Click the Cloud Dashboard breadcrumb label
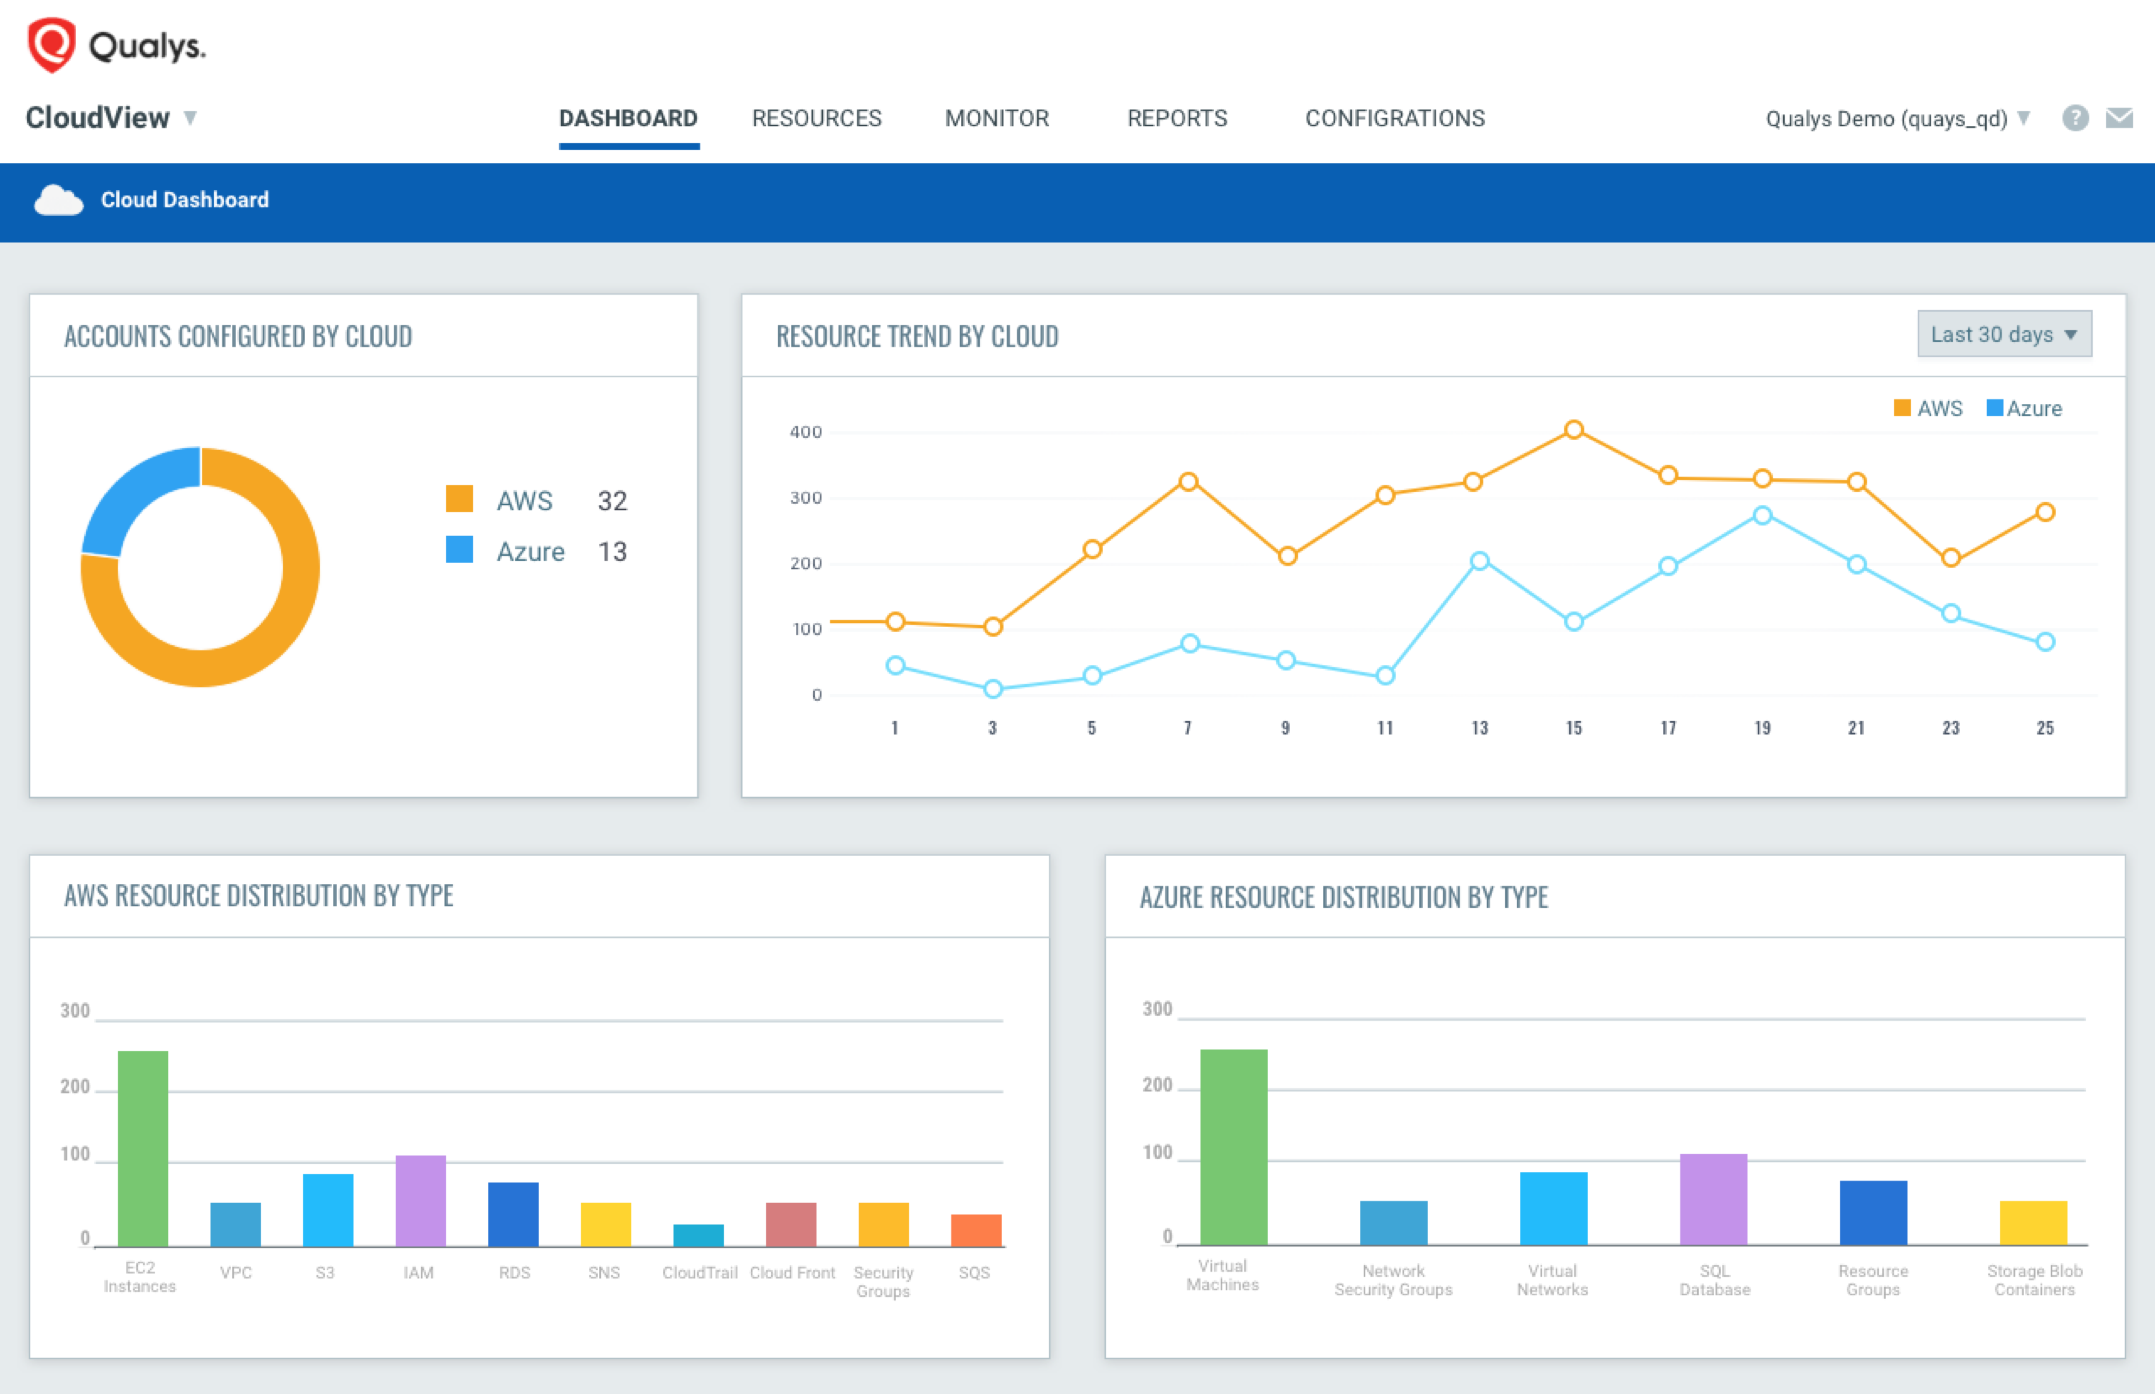 tap(184, 200)
